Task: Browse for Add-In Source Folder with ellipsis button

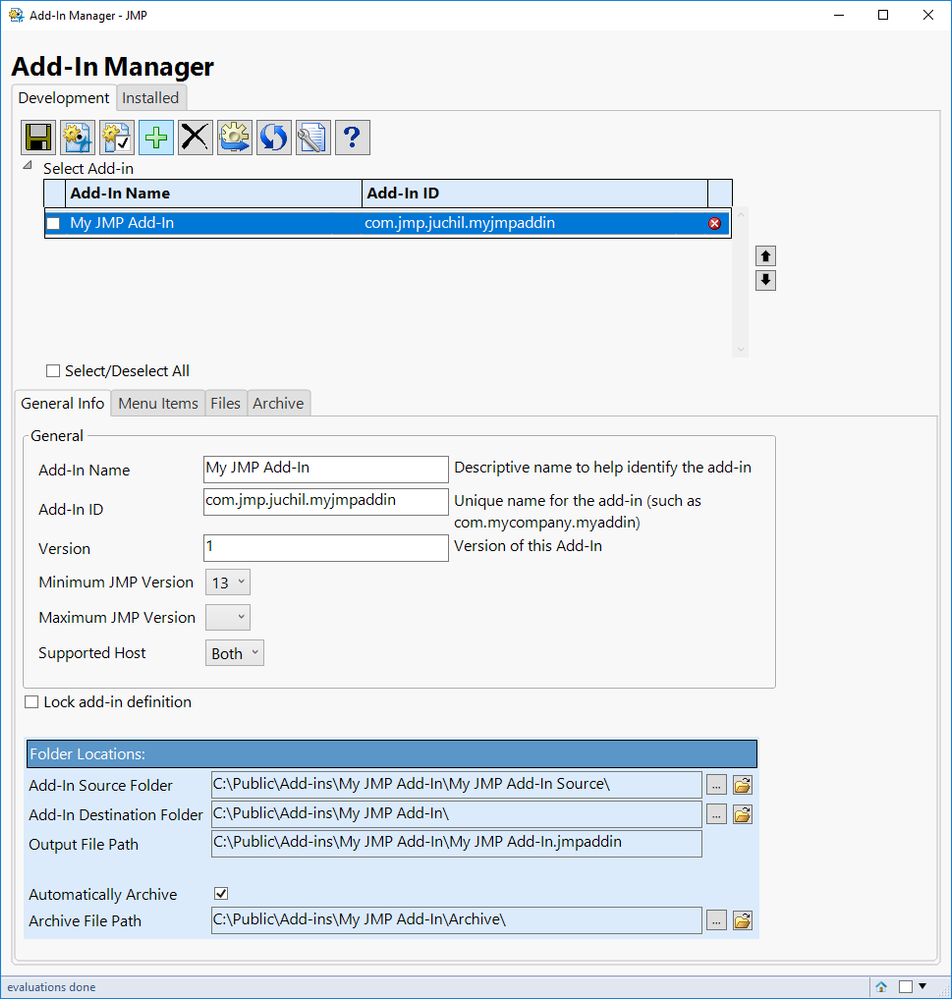Action: [716, 785]
